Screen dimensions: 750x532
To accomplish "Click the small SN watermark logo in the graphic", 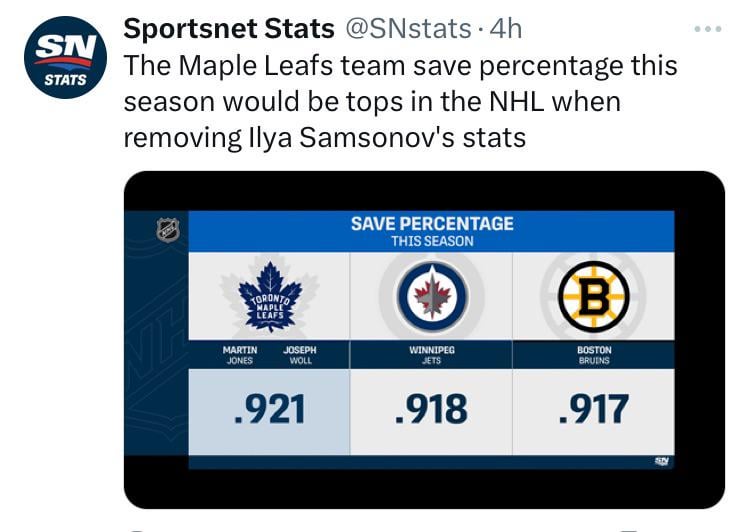I will pos(661,461).
